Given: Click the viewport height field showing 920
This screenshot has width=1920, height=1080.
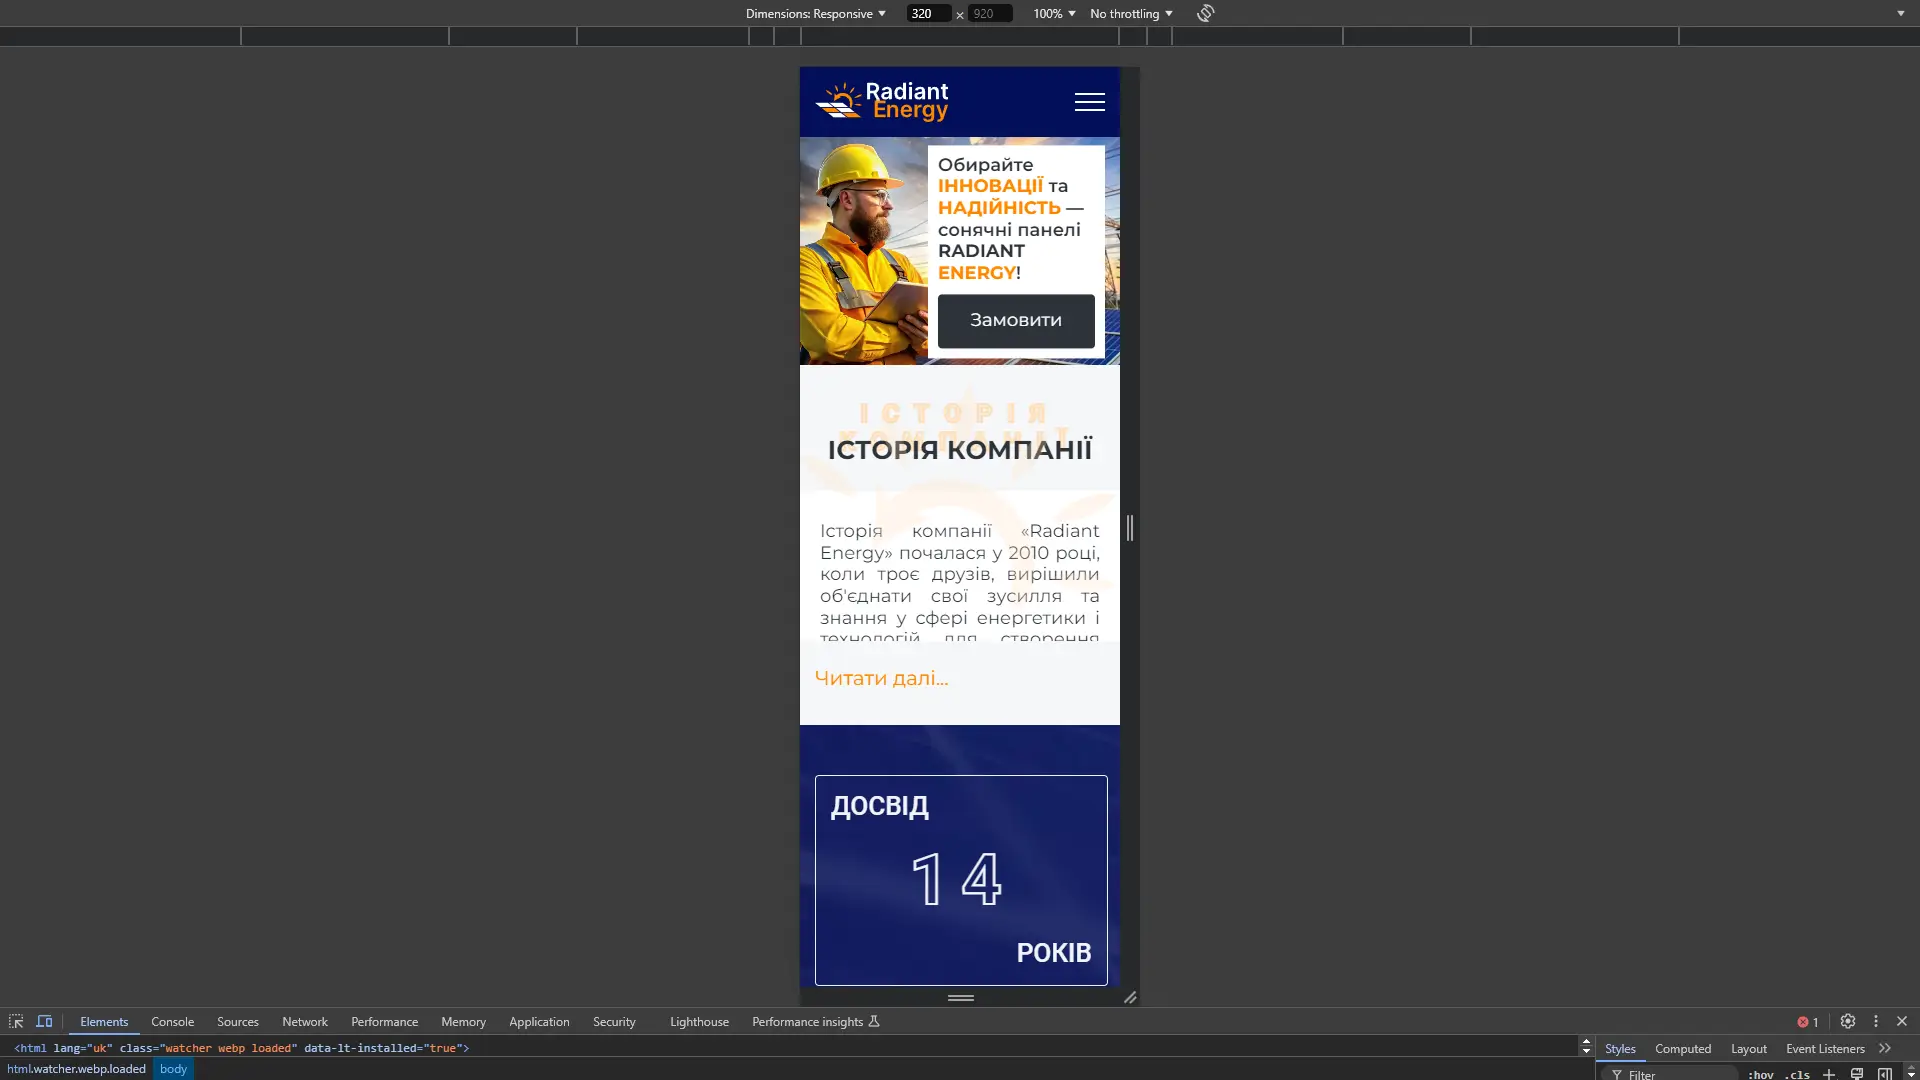Looking at the screenshot, I should 990,13.
